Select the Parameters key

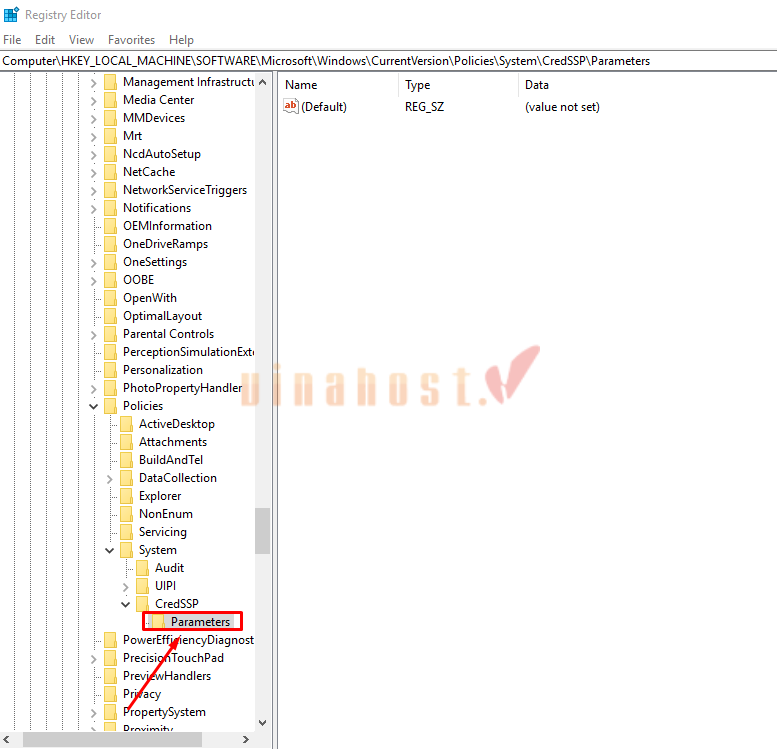tap(200, 622)
